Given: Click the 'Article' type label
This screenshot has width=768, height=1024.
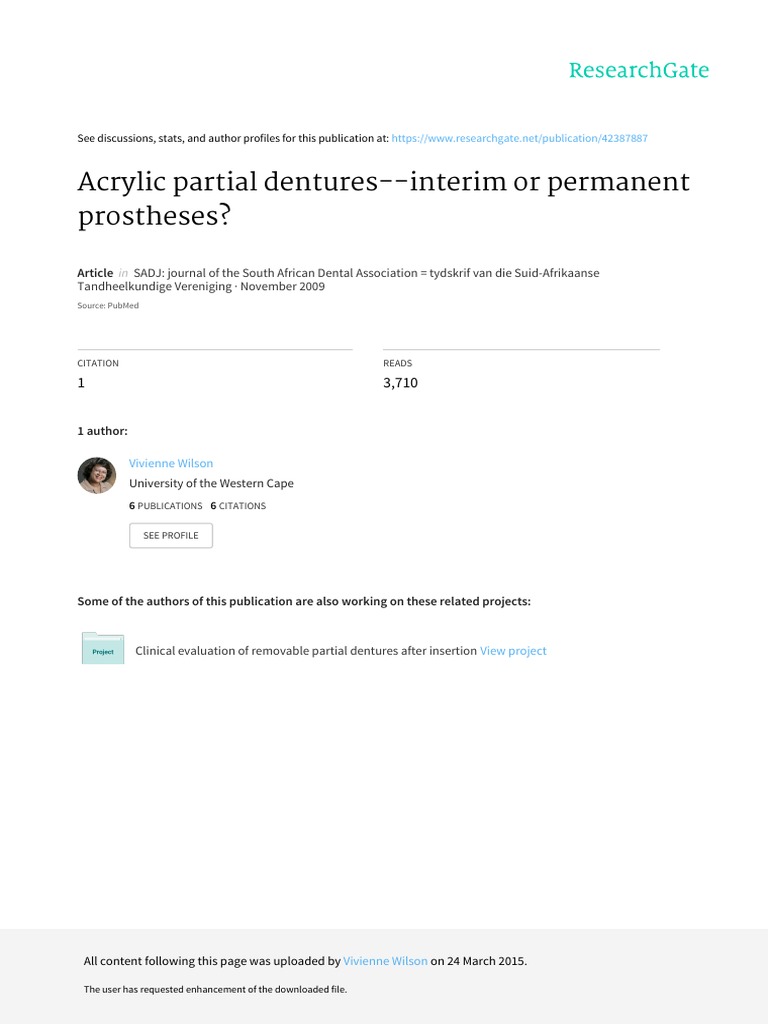Looking at the screenshot, I should pyautogui.click(x=95, y=273).
